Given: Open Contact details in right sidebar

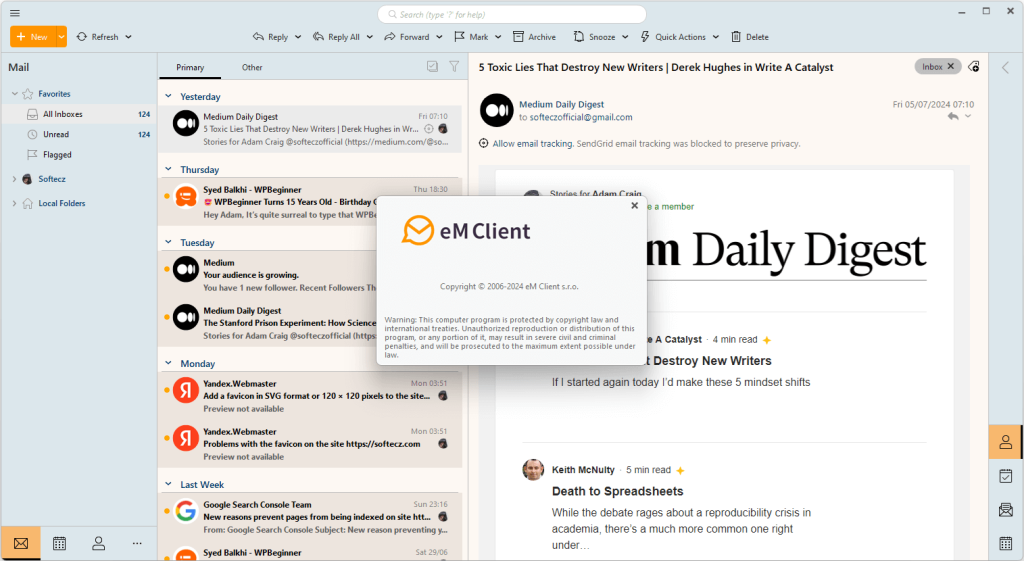Looking at the screenshot, I should pos(1006,442).
